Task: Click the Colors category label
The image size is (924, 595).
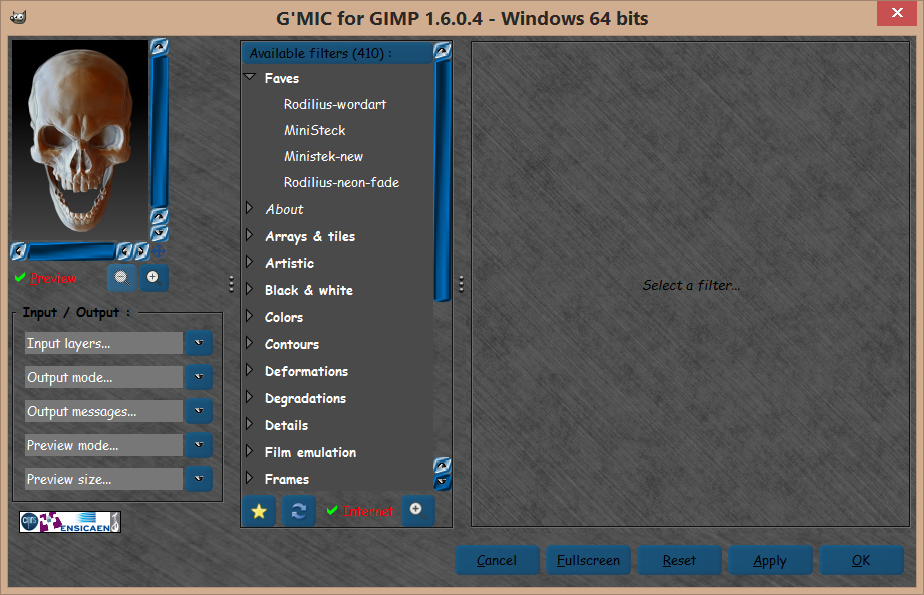Action: tap(284, 317)
